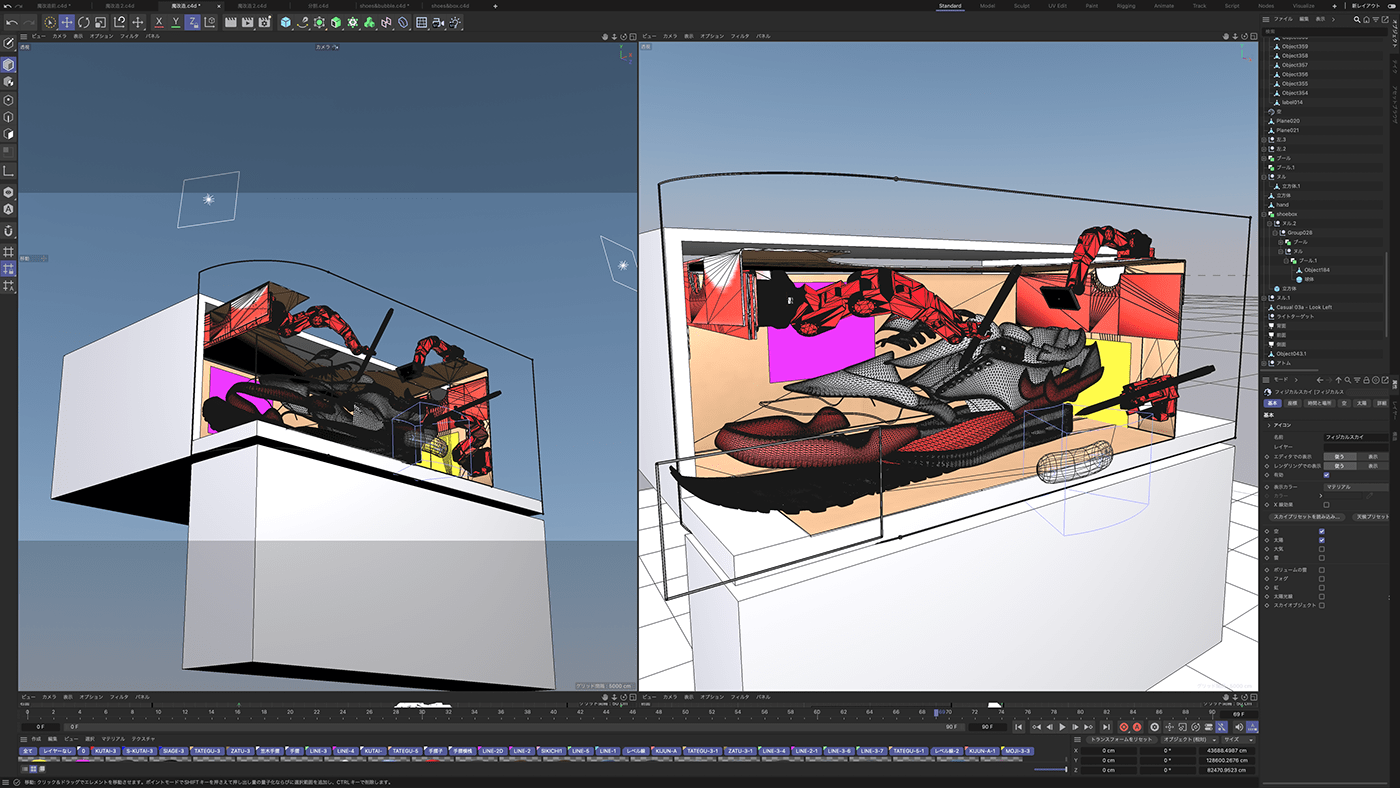1400x788 pixels.
Task: Click トランスフォームをリセット button
Action: click(1122, 740)
